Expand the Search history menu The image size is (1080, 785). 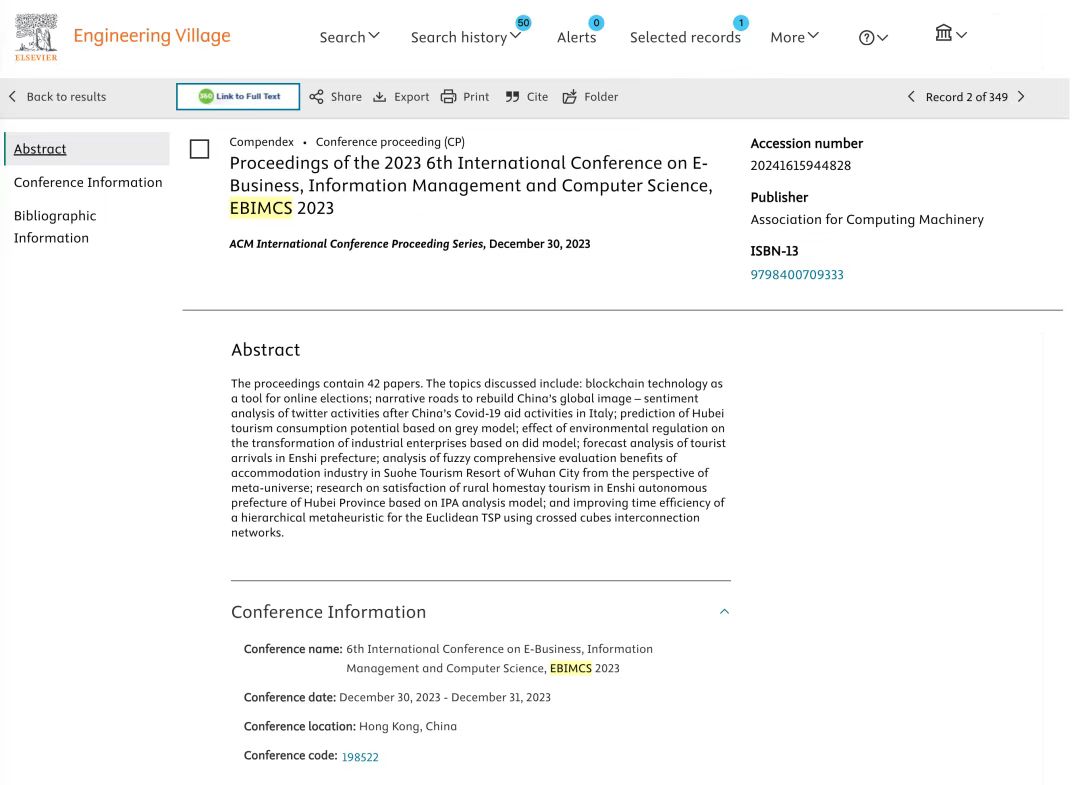(x=466, y=37)
